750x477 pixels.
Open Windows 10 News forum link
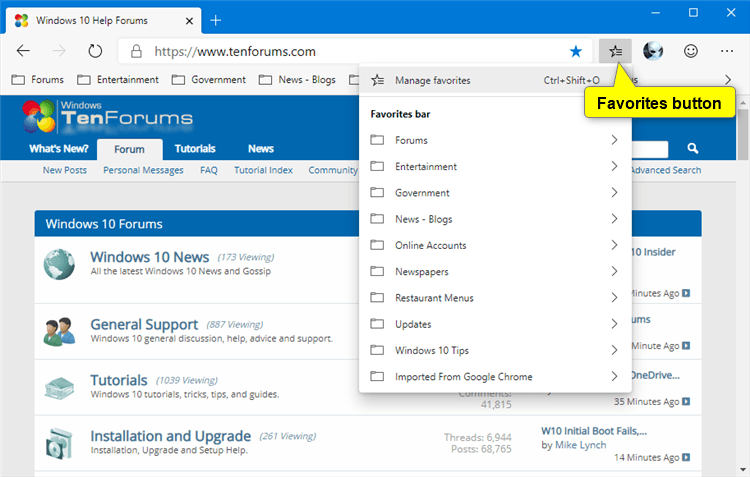(150, 257)
